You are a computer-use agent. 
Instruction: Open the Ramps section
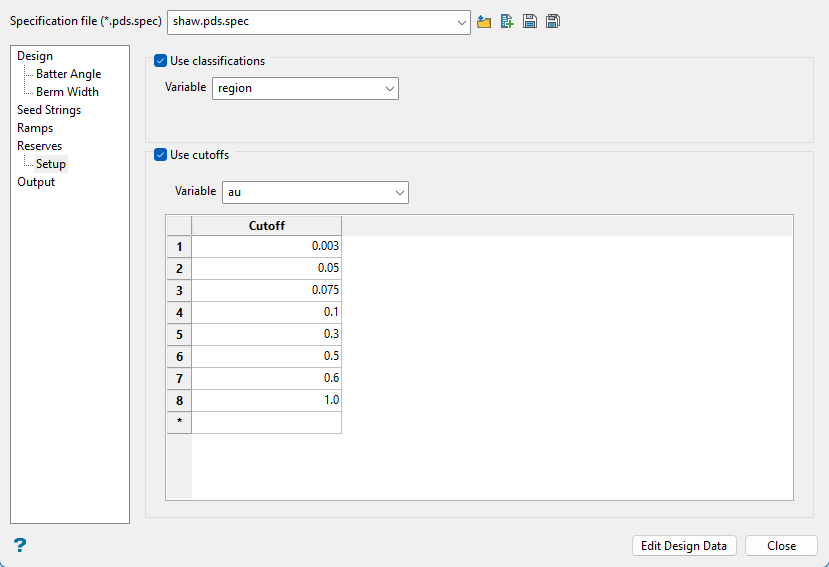(x=35, y=128)
